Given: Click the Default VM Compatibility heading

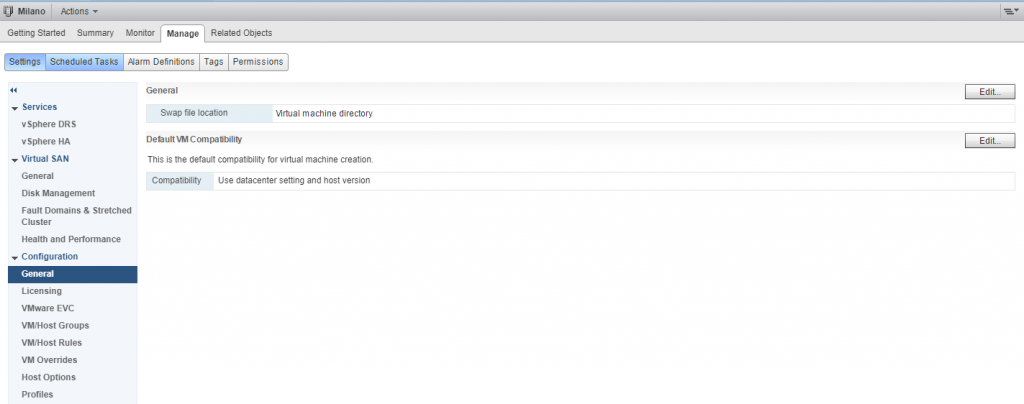Looking at the screenshot, I should coord(194,140).
